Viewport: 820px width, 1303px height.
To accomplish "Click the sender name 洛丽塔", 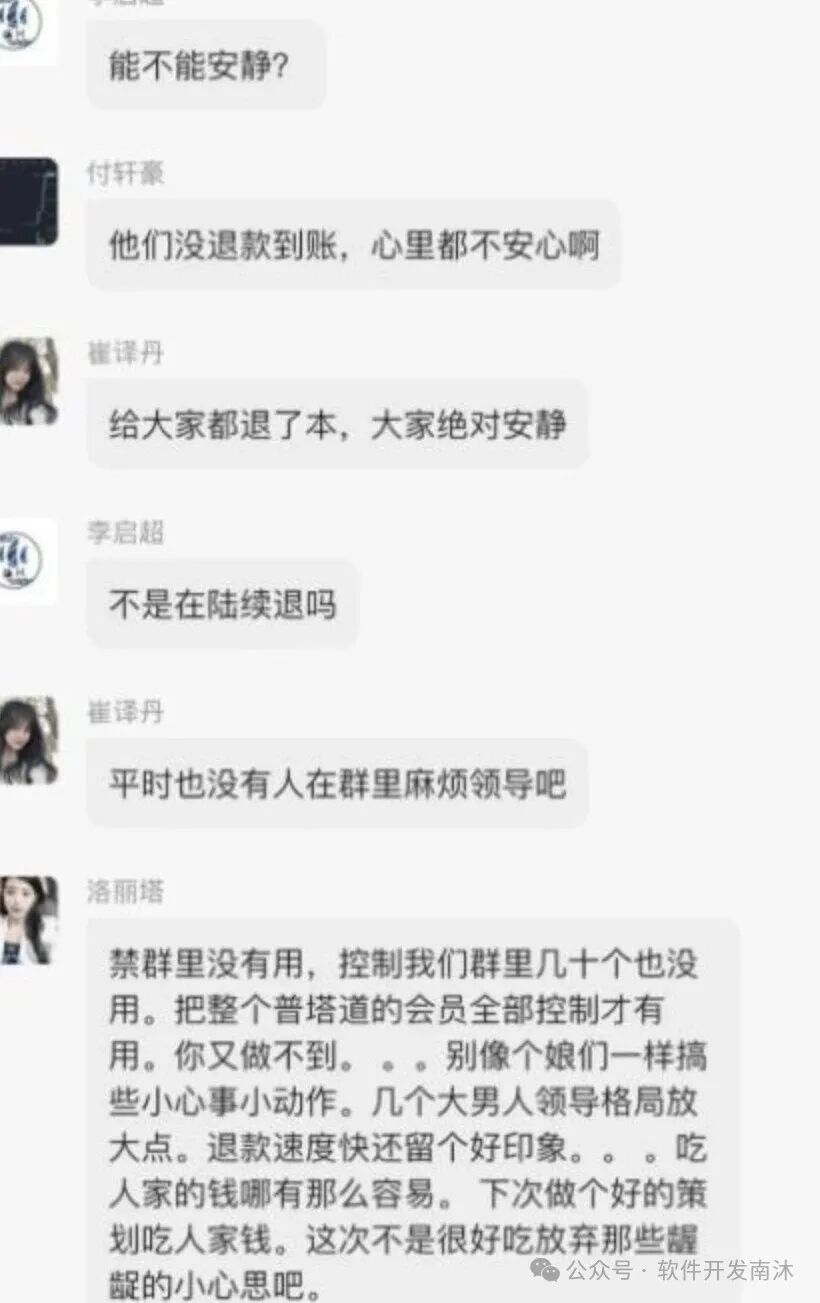I will point(125,892).
